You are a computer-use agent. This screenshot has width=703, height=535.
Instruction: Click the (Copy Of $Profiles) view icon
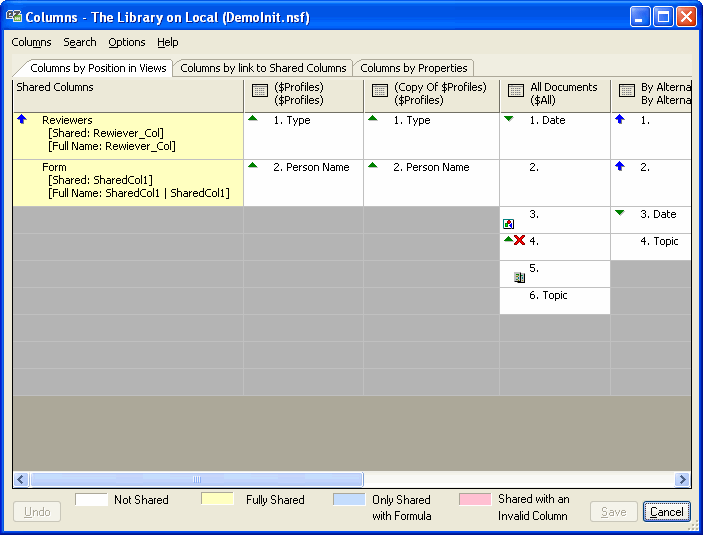[379, 91]
